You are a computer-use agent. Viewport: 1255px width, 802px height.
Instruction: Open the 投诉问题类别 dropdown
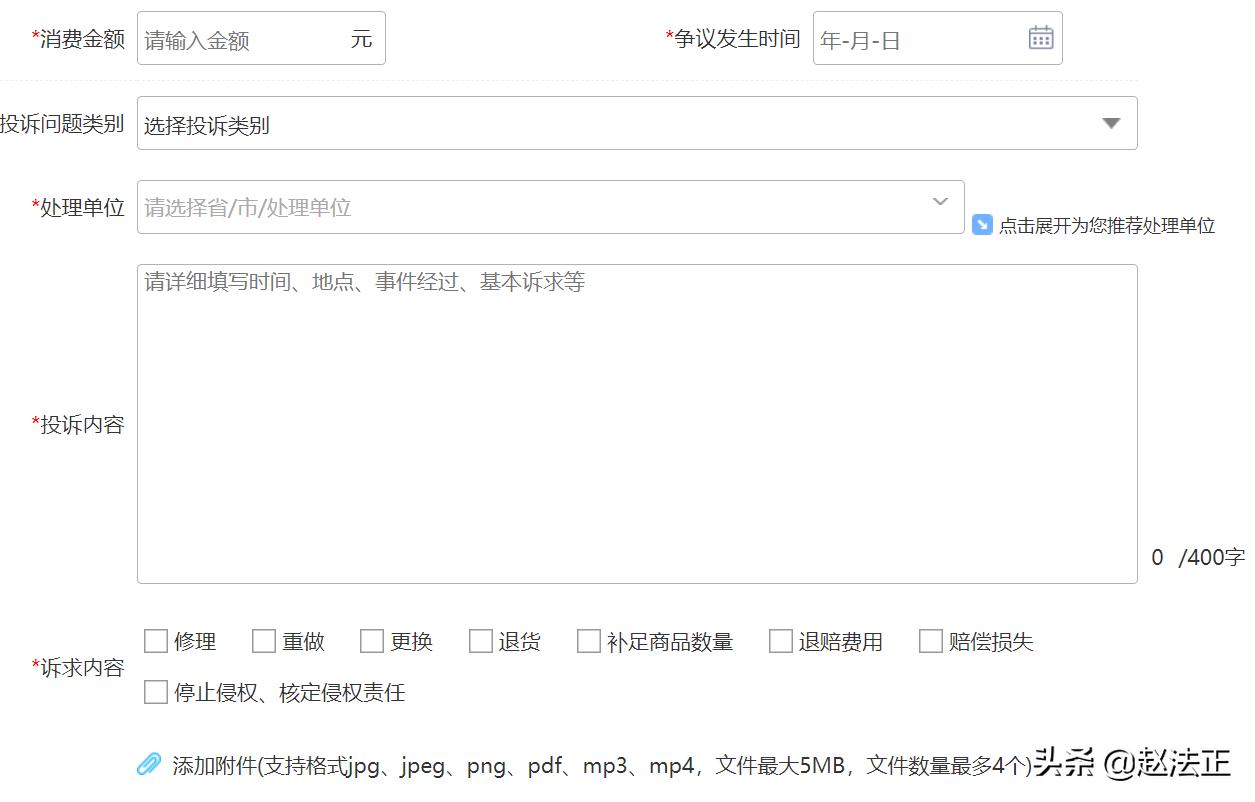635,123
